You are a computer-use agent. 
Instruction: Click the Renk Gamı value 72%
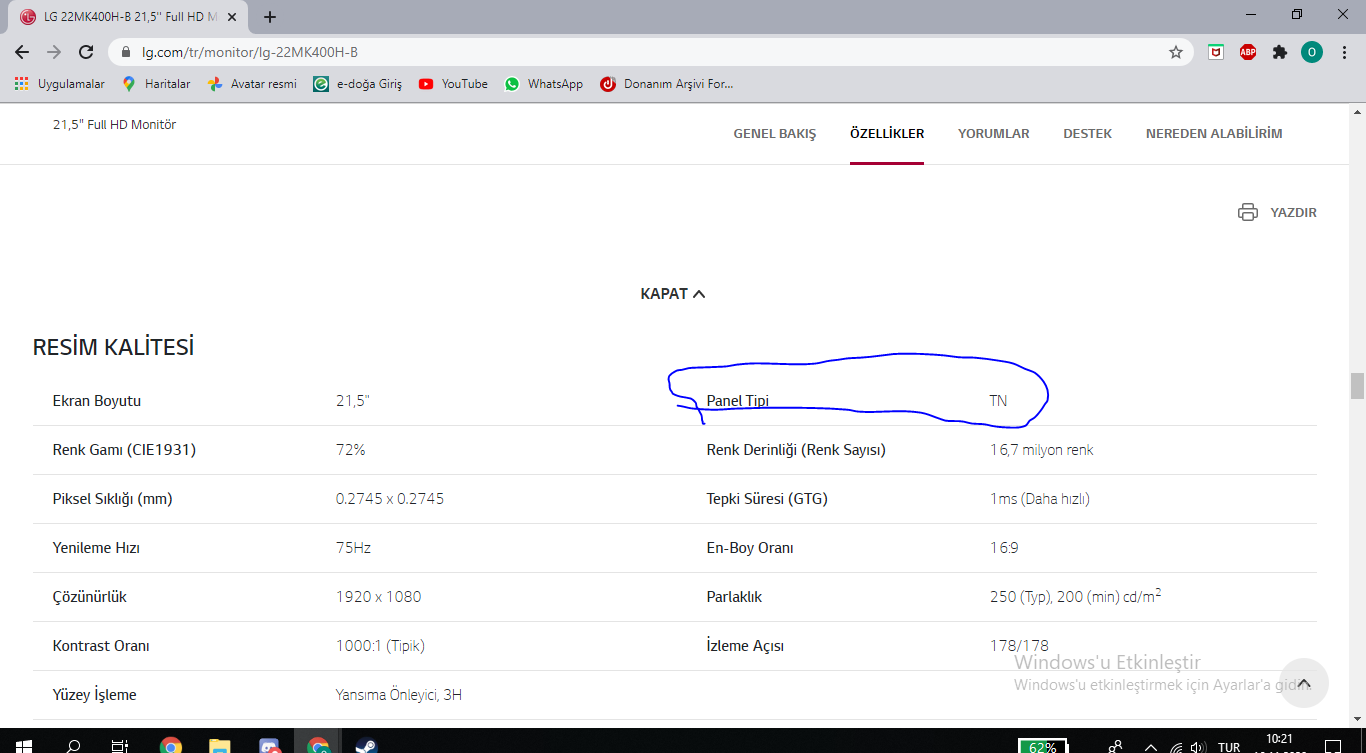[x=351, y=450]
